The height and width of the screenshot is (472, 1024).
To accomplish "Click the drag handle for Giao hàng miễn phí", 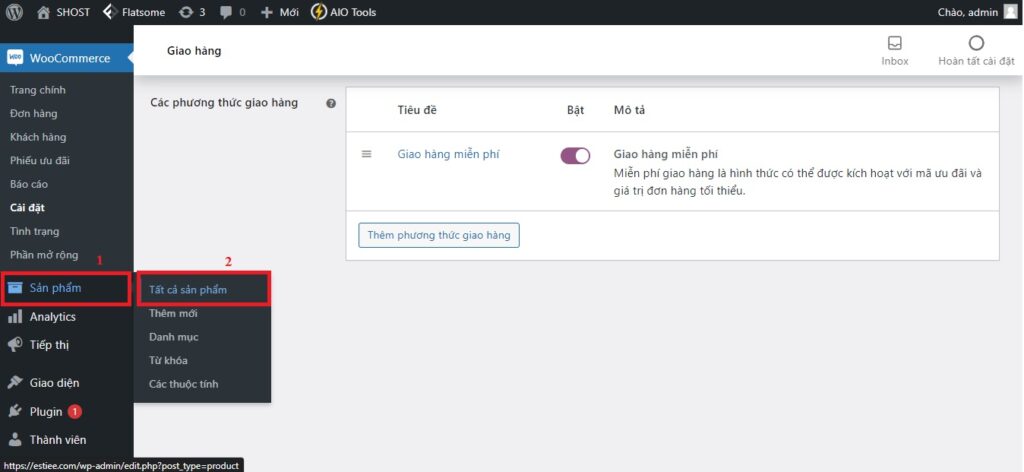I will (367, 154).
